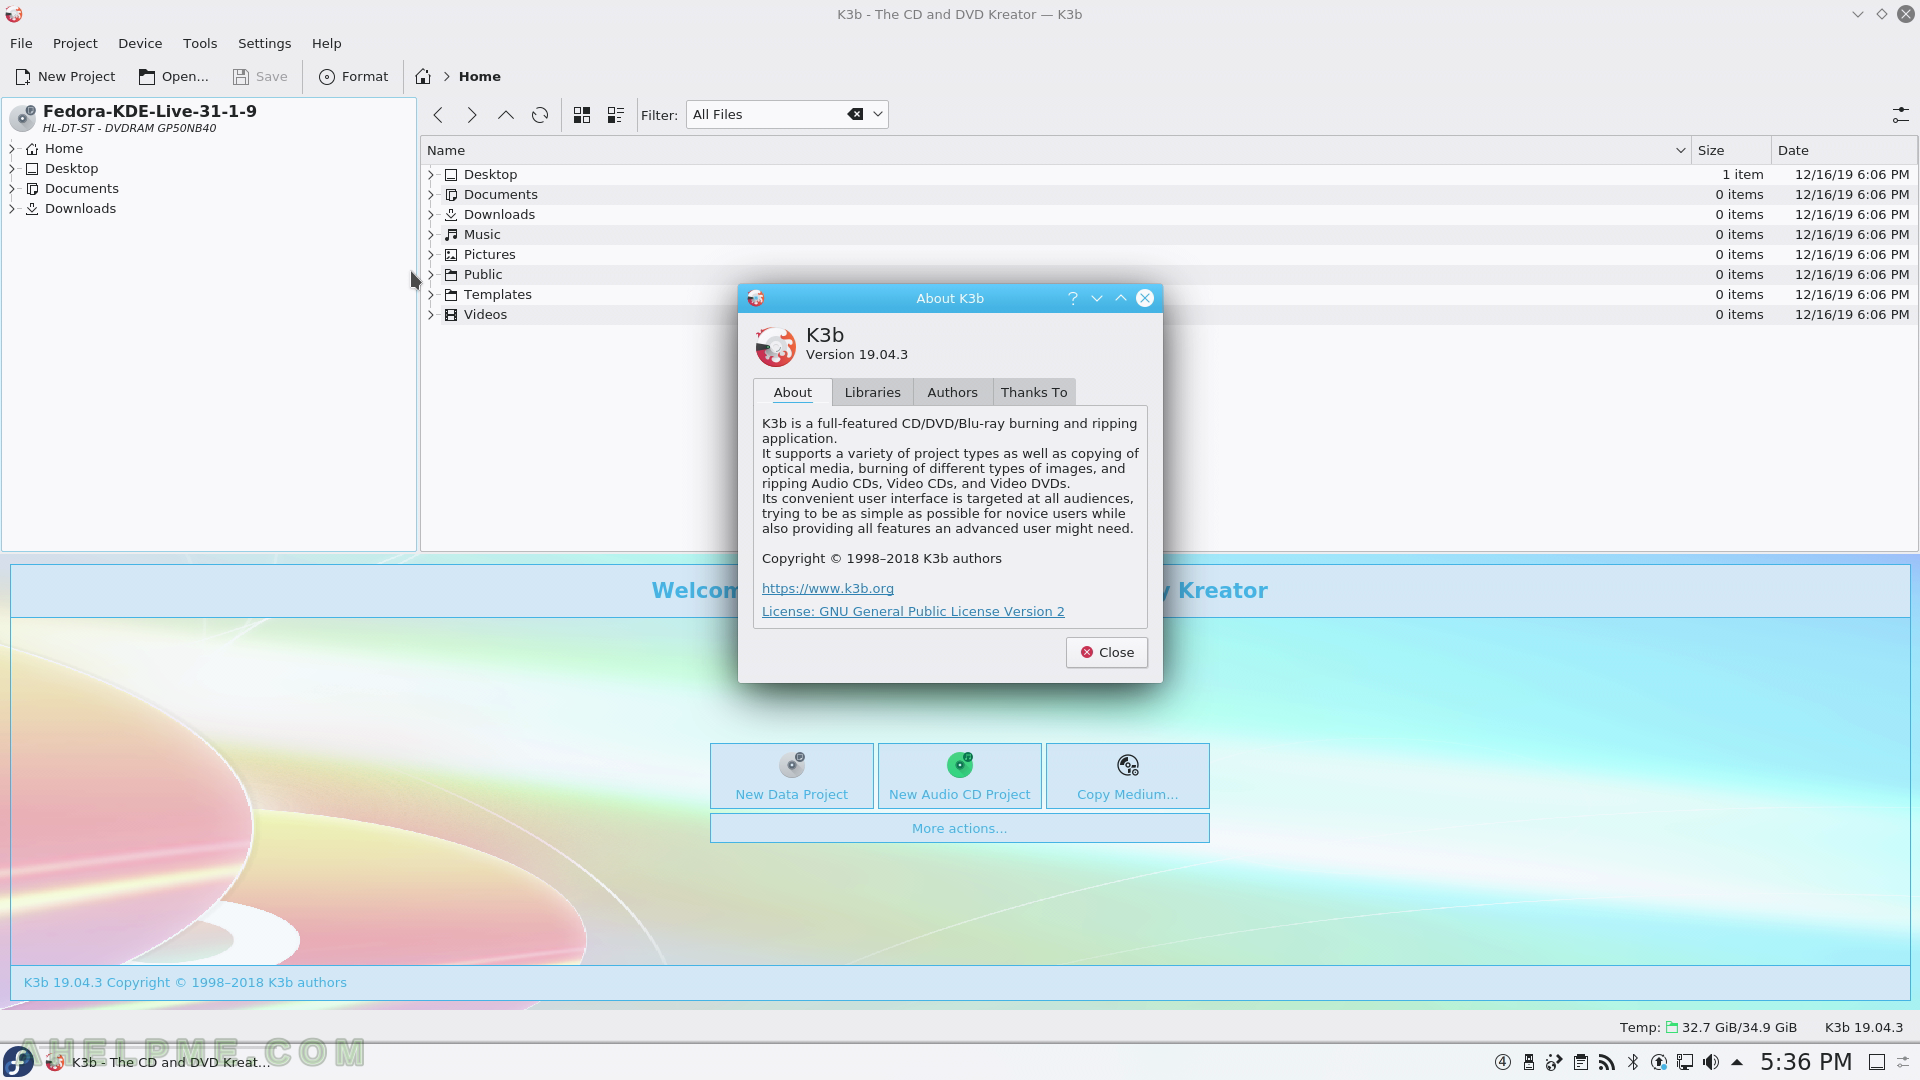Expand the Music folder row
Viewport: 1920px width, 1080px height.
tap(431, 234)
